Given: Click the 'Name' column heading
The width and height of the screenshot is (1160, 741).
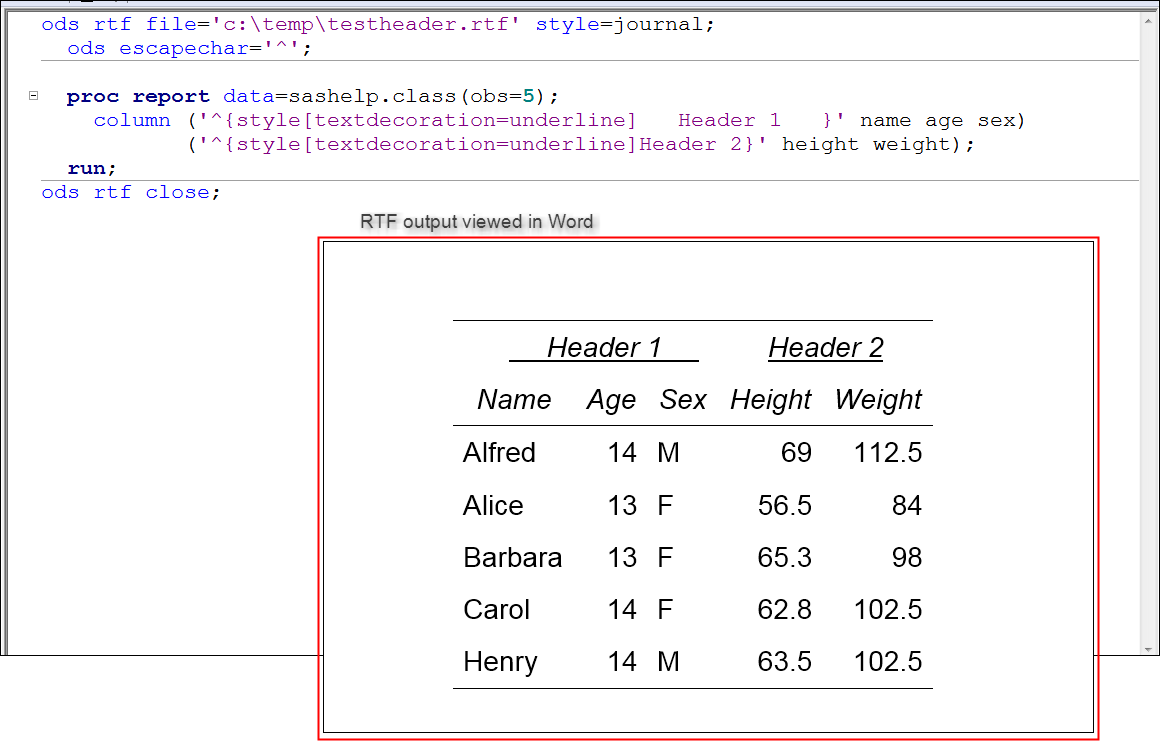Looking at the screenshot, I should pyautogui.click(x=514, y=400).
